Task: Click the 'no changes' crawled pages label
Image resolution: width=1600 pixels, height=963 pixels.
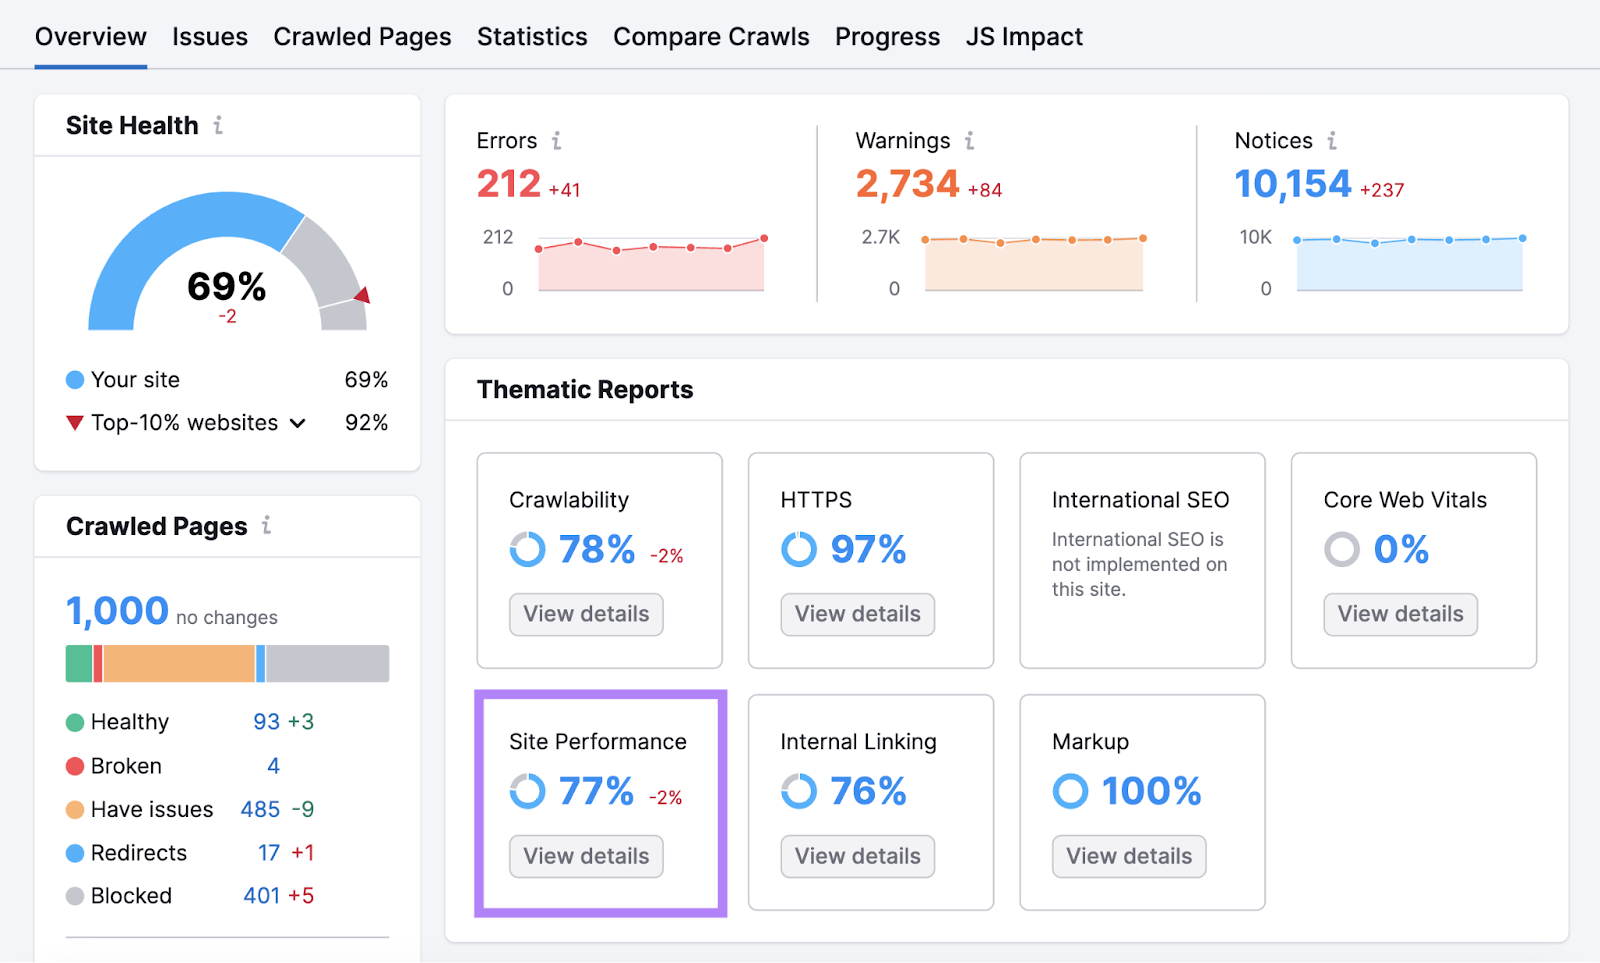Action: (x=227, y=618)
